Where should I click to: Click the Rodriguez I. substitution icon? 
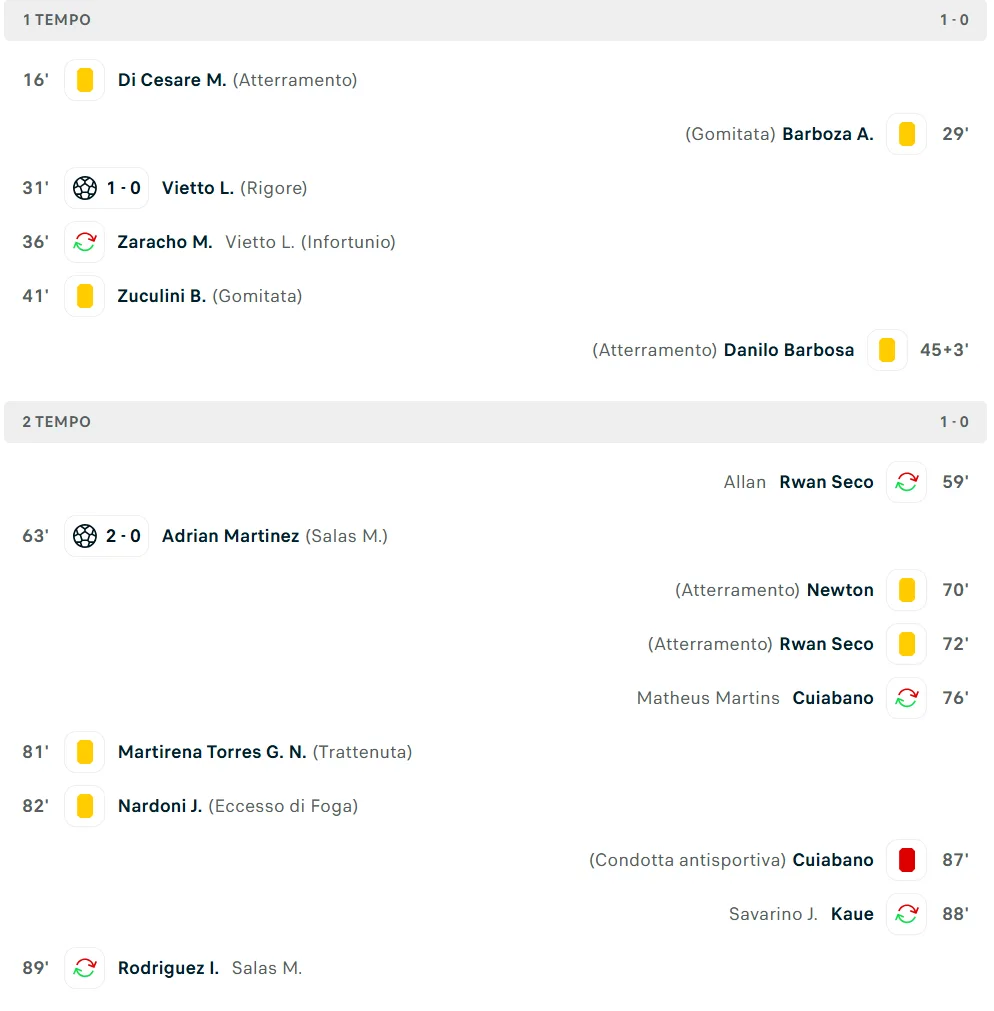click(x=85, y=968)
